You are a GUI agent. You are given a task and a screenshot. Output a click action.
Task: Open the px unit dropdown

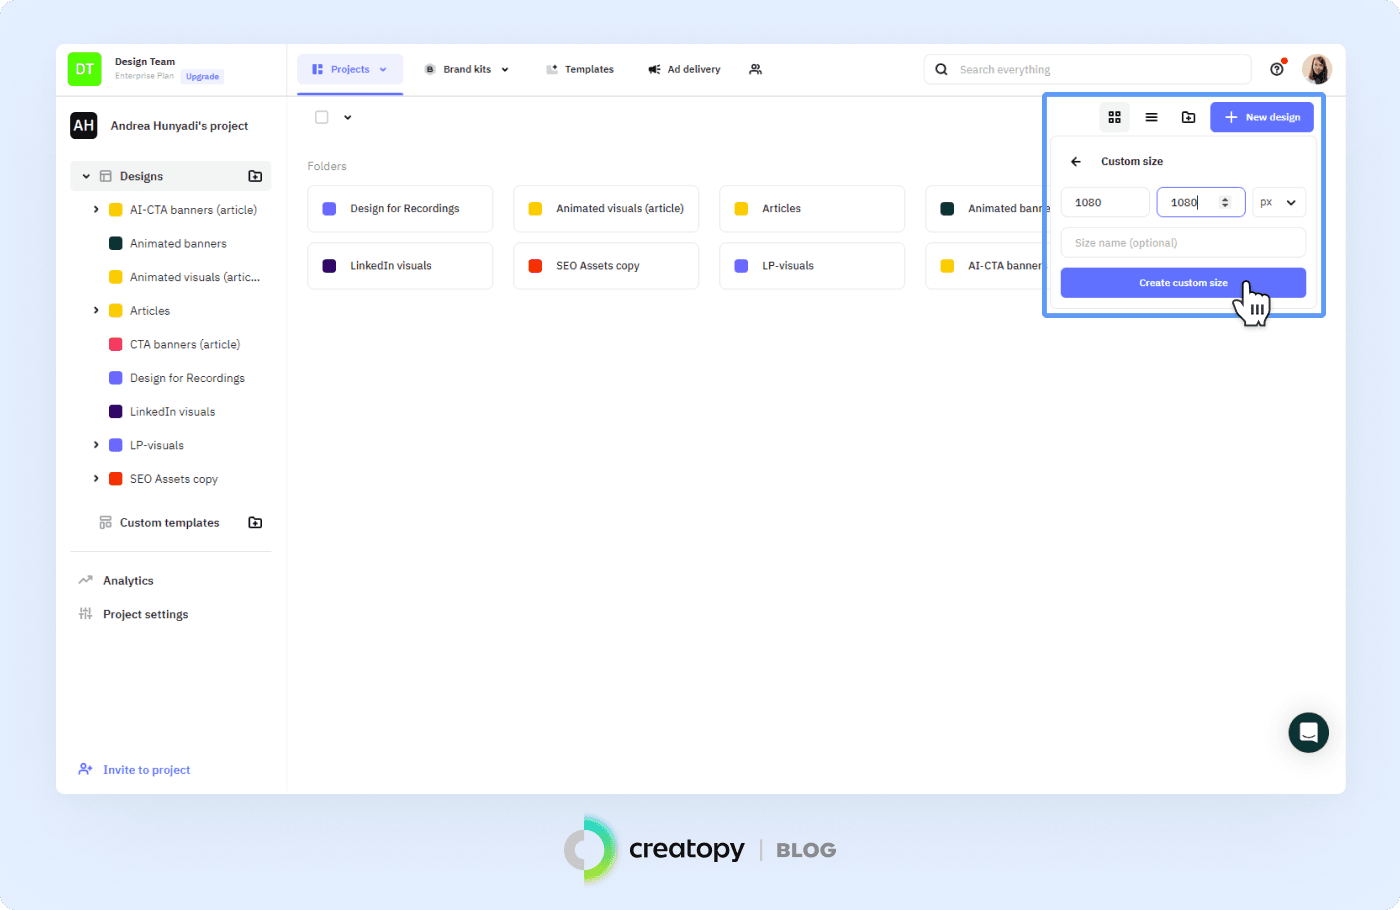point(1279,202)
